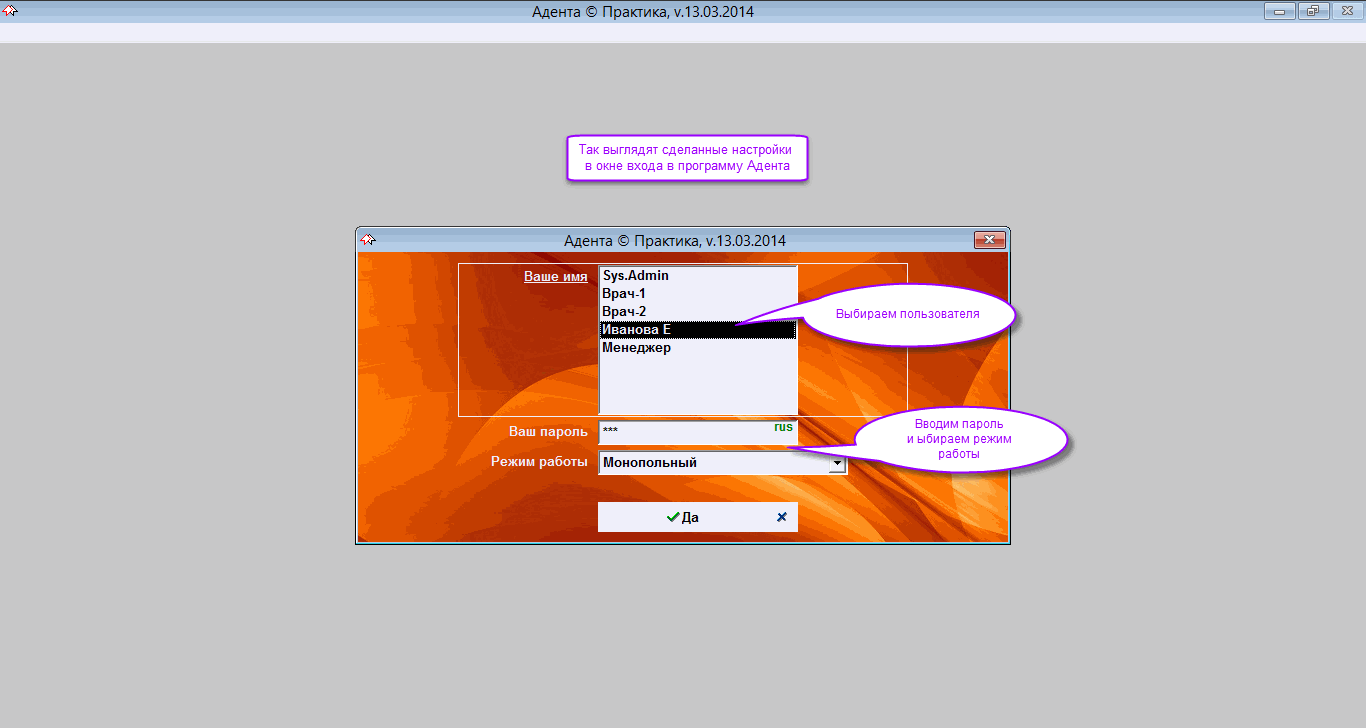Click the green checkmark on Да button

[673, 517]
